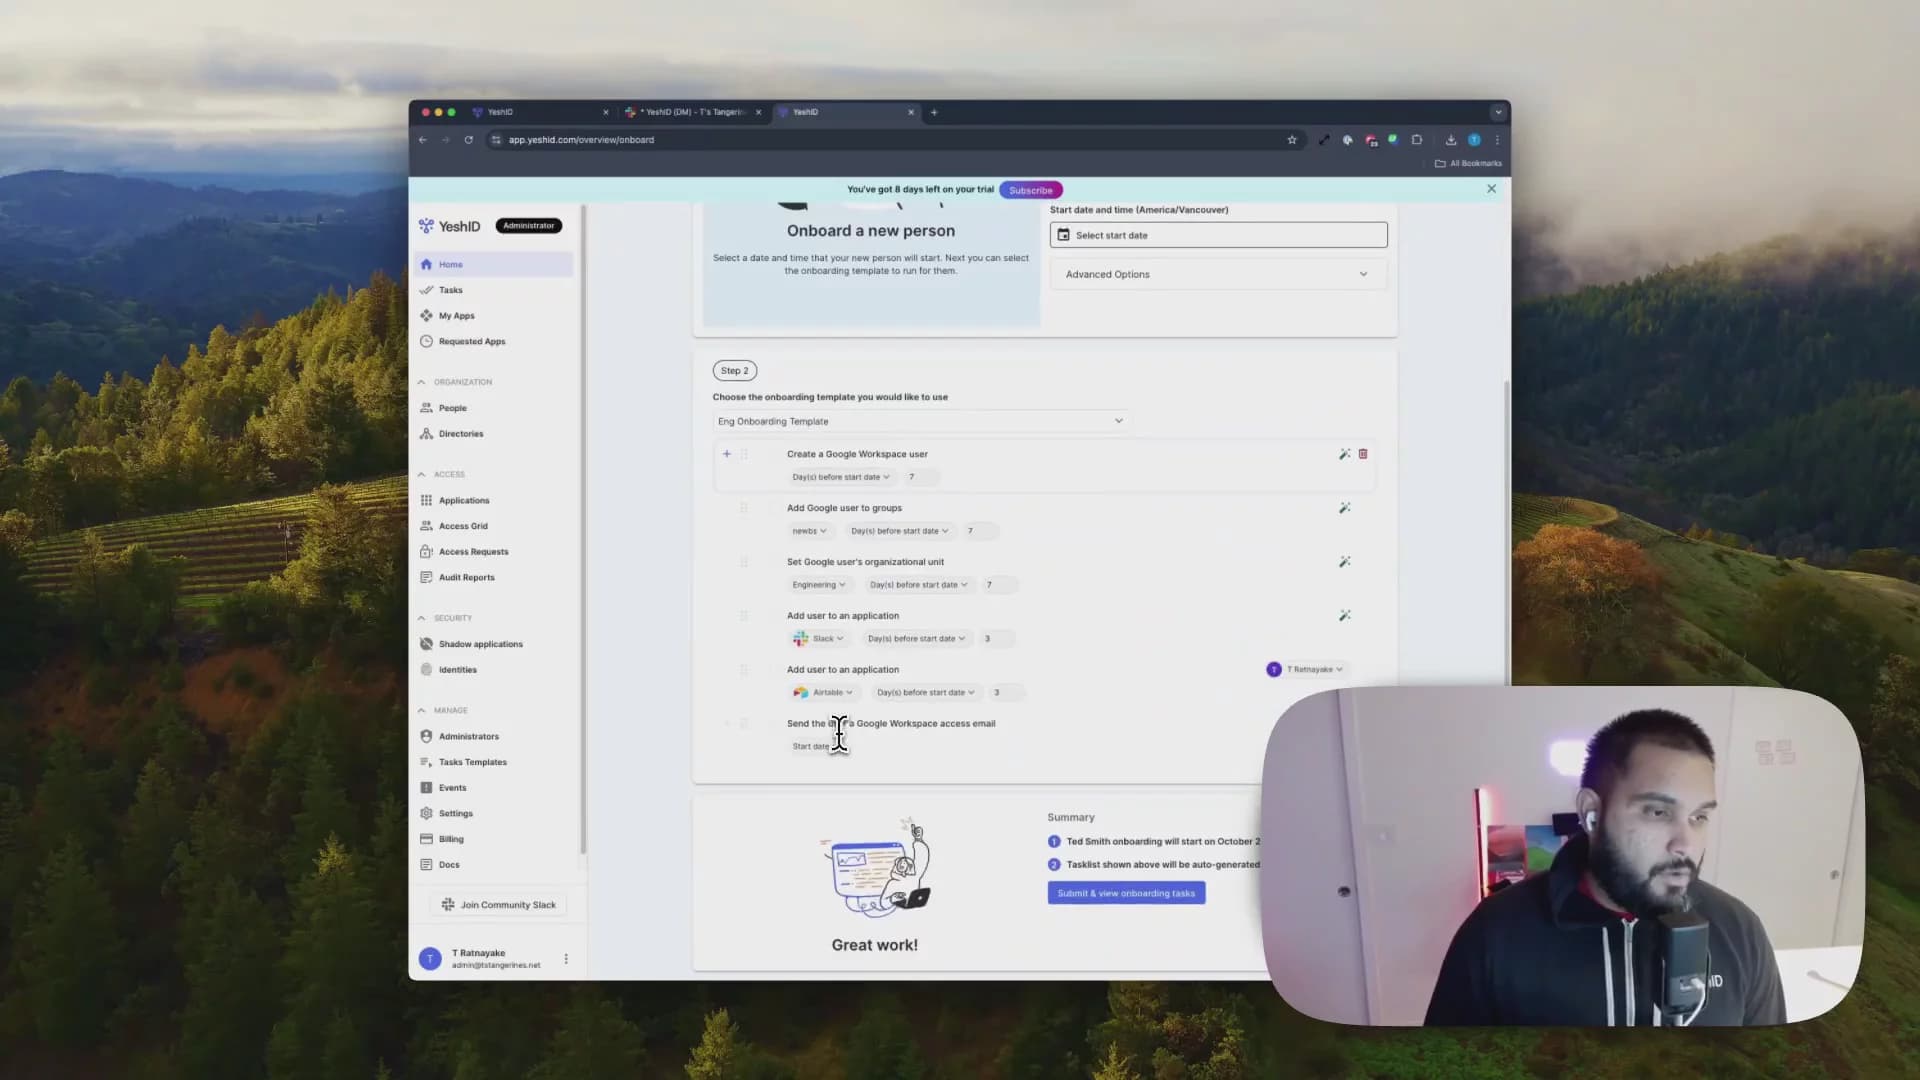1920x1080 pixels.
Task: Open Access Grid from the sidebar
Action: click(463, 526)
